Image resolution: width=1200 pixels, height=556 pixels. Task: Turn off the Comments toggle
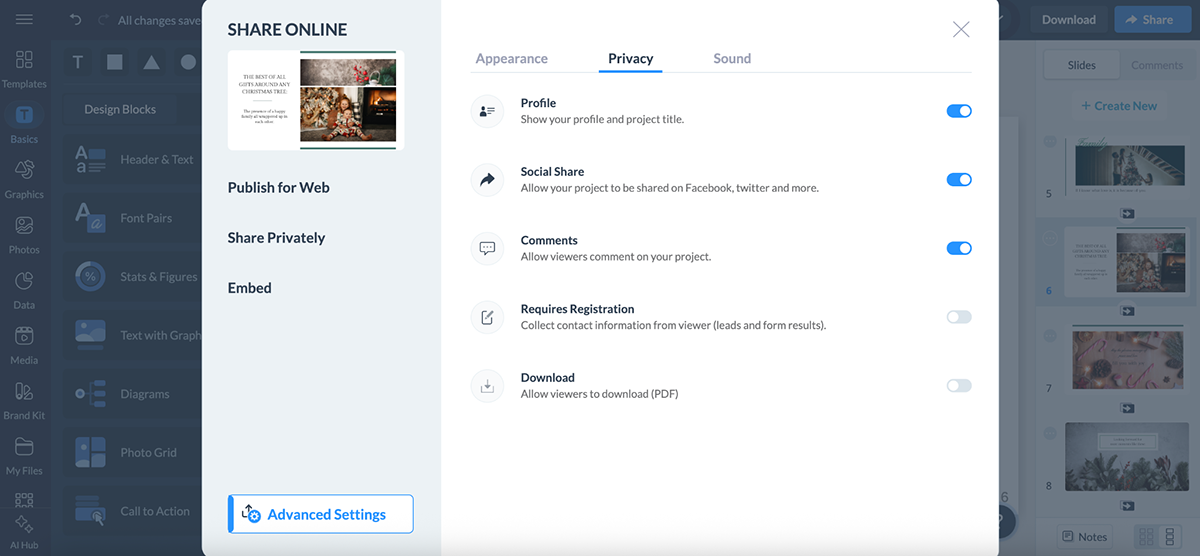pyautogui.click(x=958, y=248)
